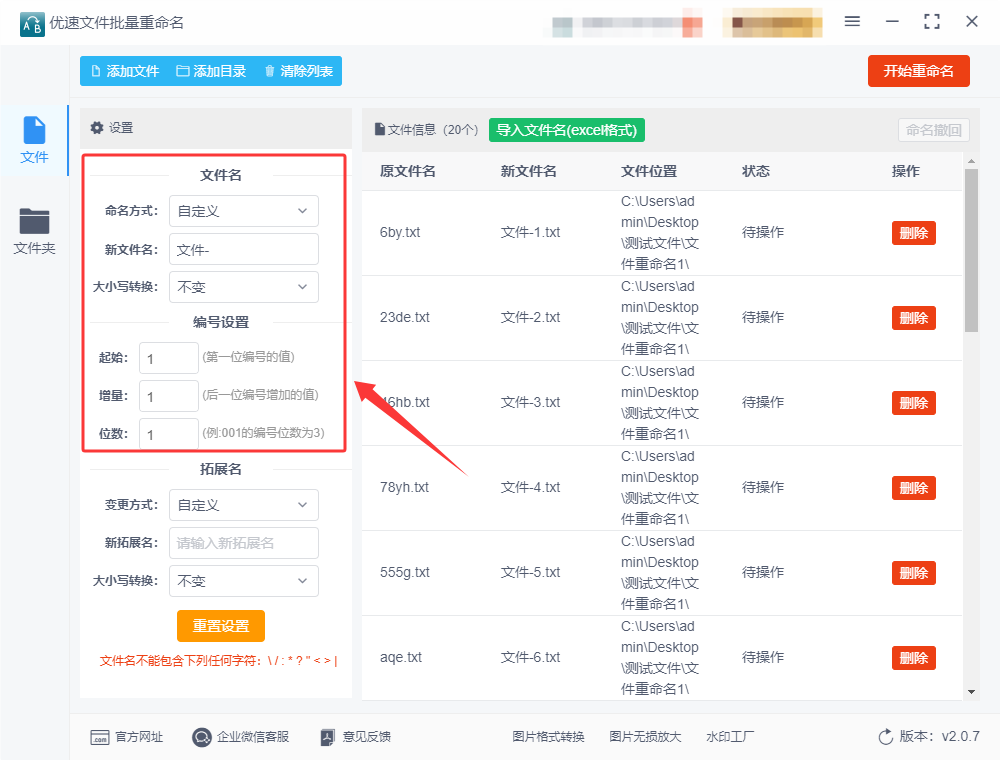Open 企业微信客服 link
The height and width of the screenshot is (760, 1000).
click(x=240, y=737)
